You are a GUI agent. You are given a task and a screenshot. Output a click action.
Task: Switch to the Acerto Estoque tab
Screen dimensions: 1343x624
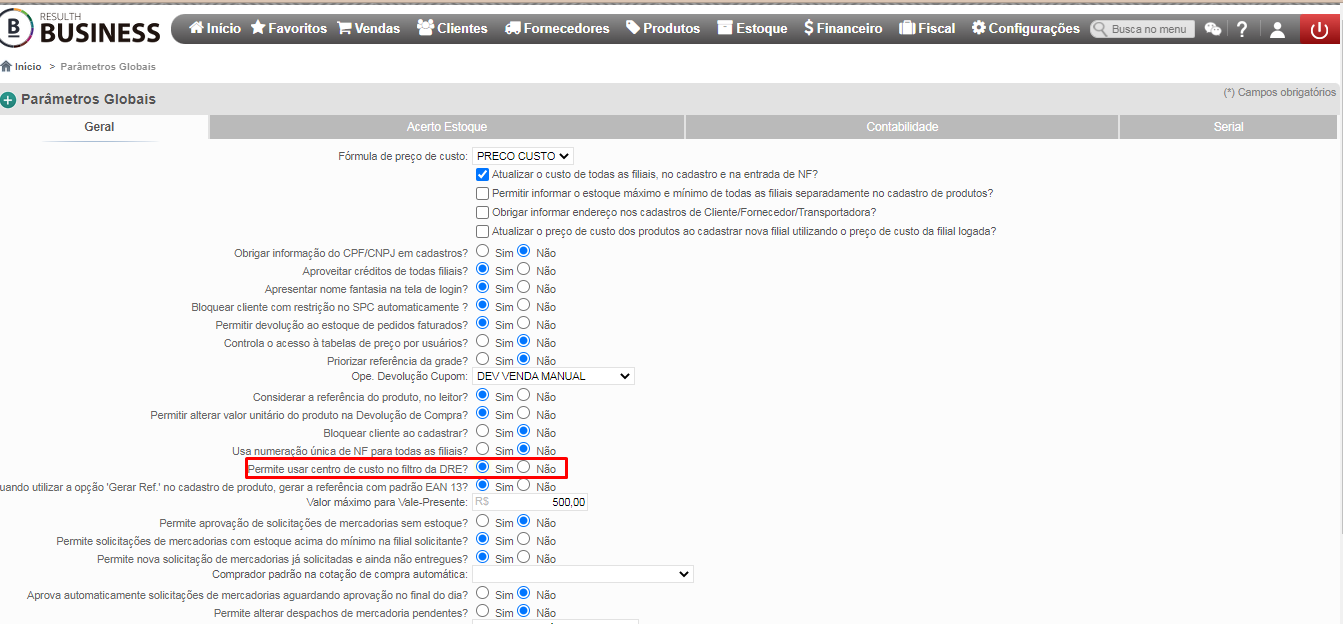coord(447,127)
